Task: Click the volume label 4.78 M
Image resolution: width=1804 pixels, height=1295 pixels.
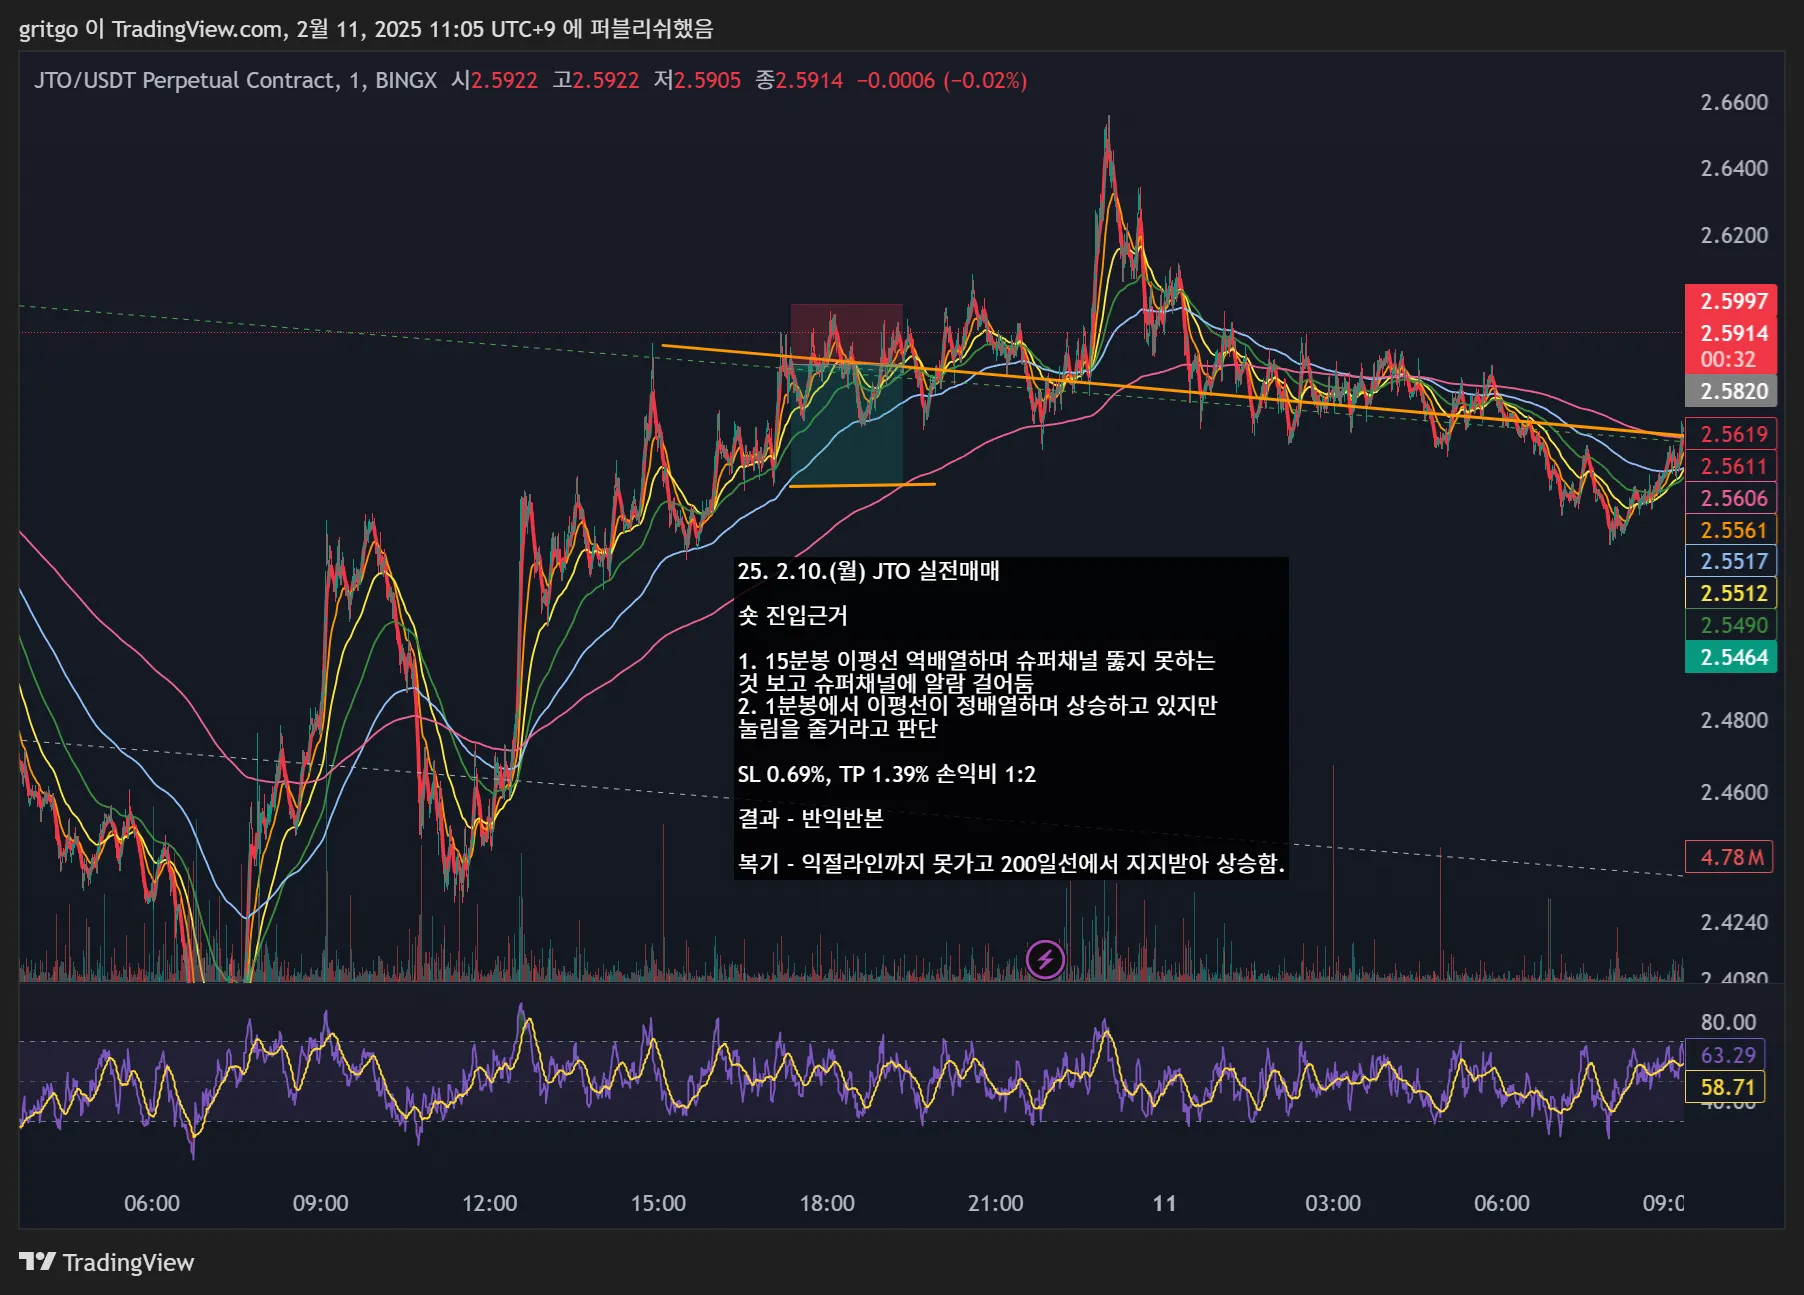Action: pos(1730,857)
